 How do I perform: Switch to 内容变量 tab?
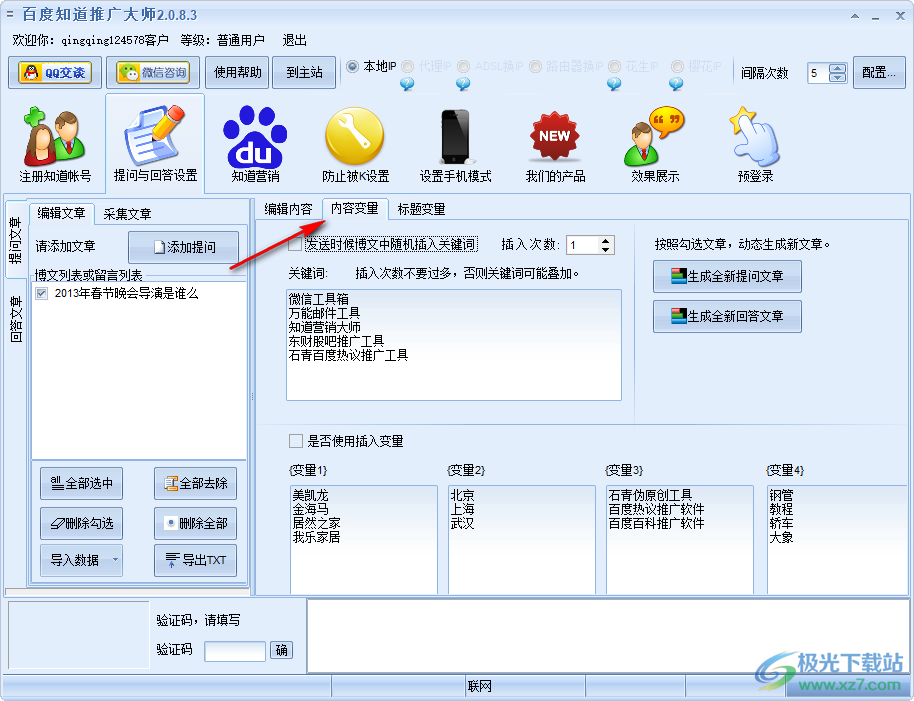click(355, 208)
